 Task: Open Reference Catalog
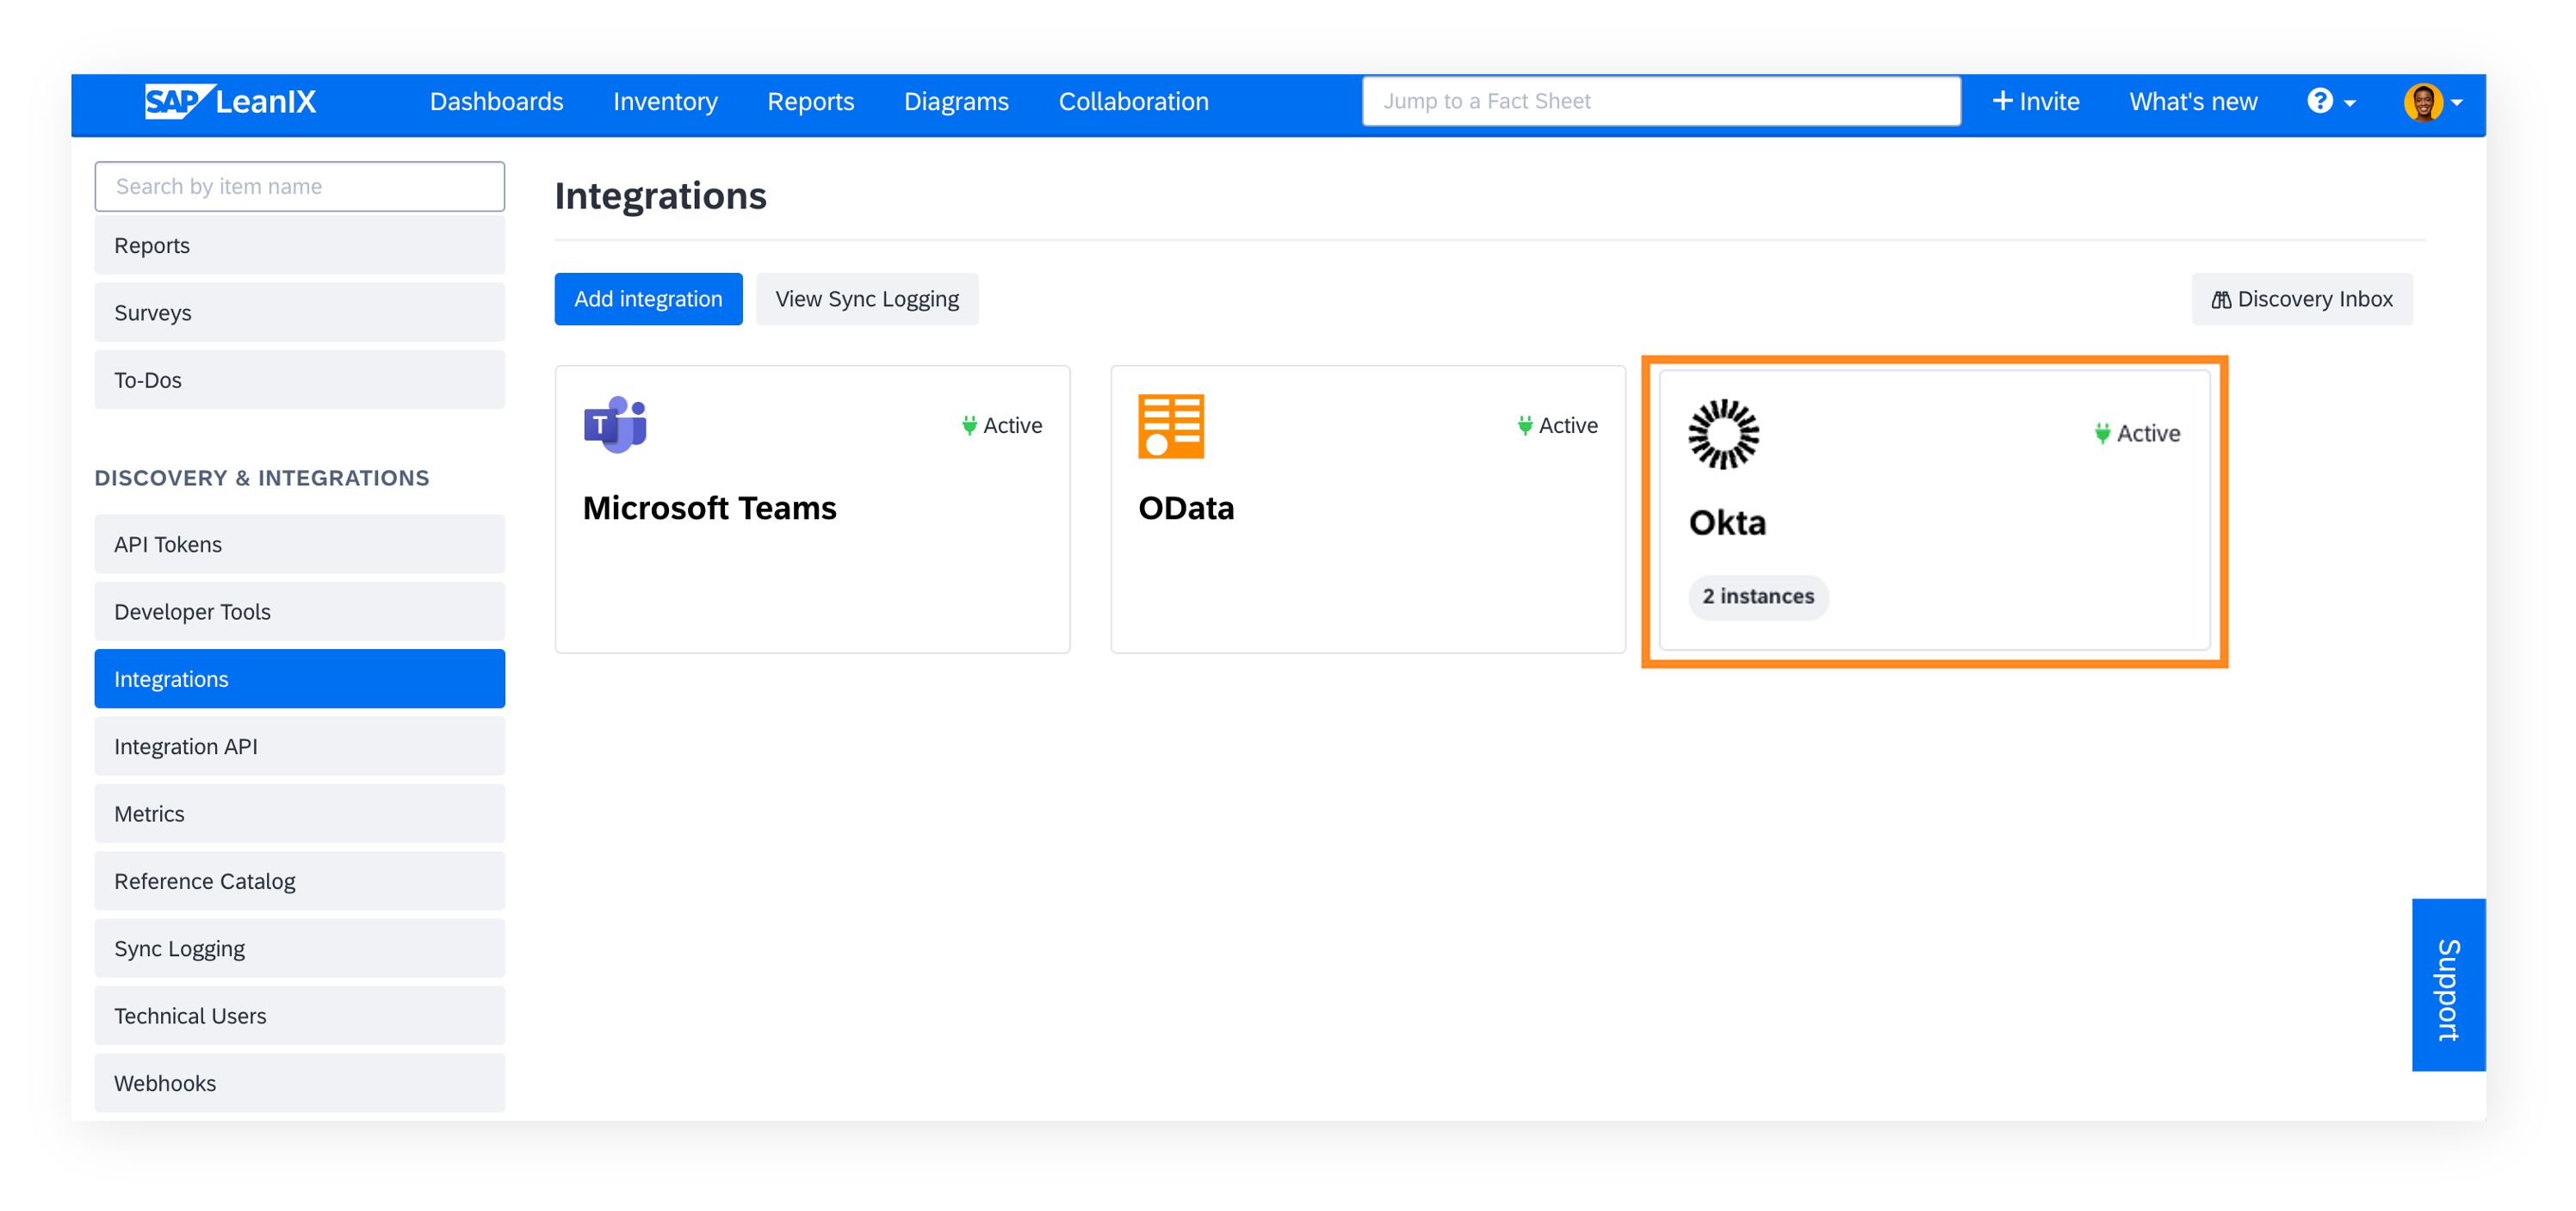pos(299,881)
